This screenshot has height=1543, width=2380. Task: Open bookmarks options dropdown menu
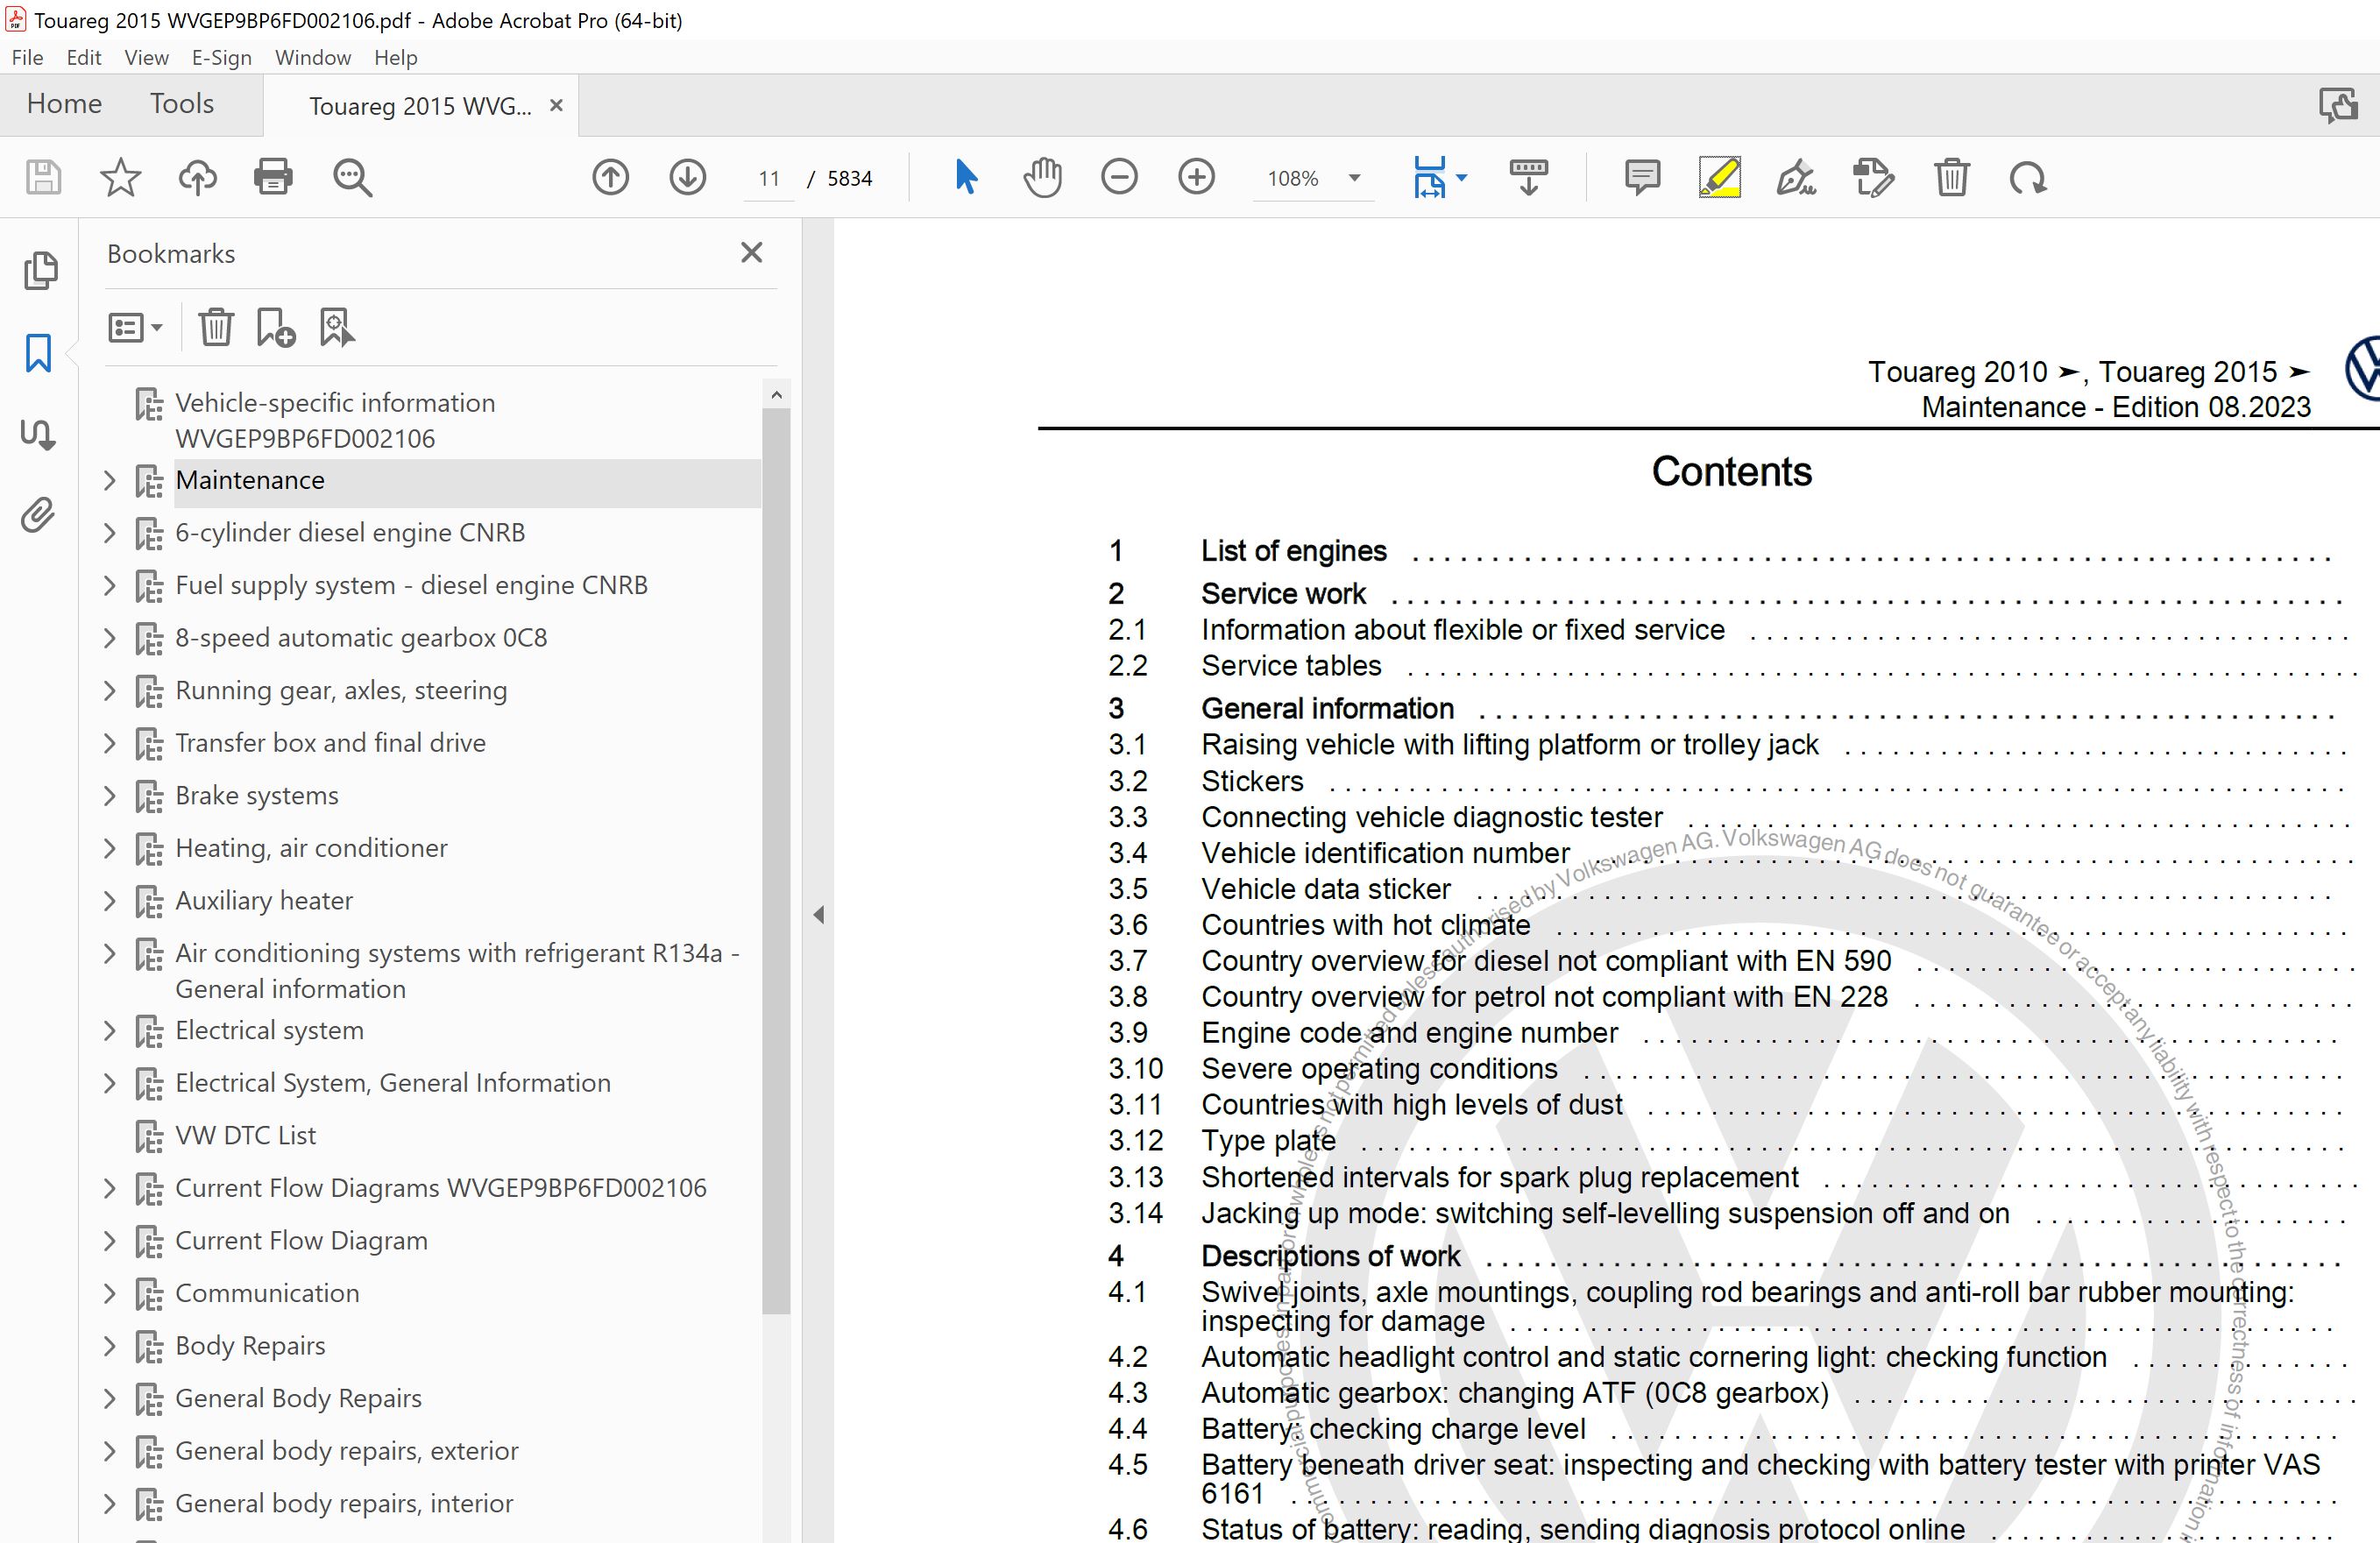tap(135, 327)
